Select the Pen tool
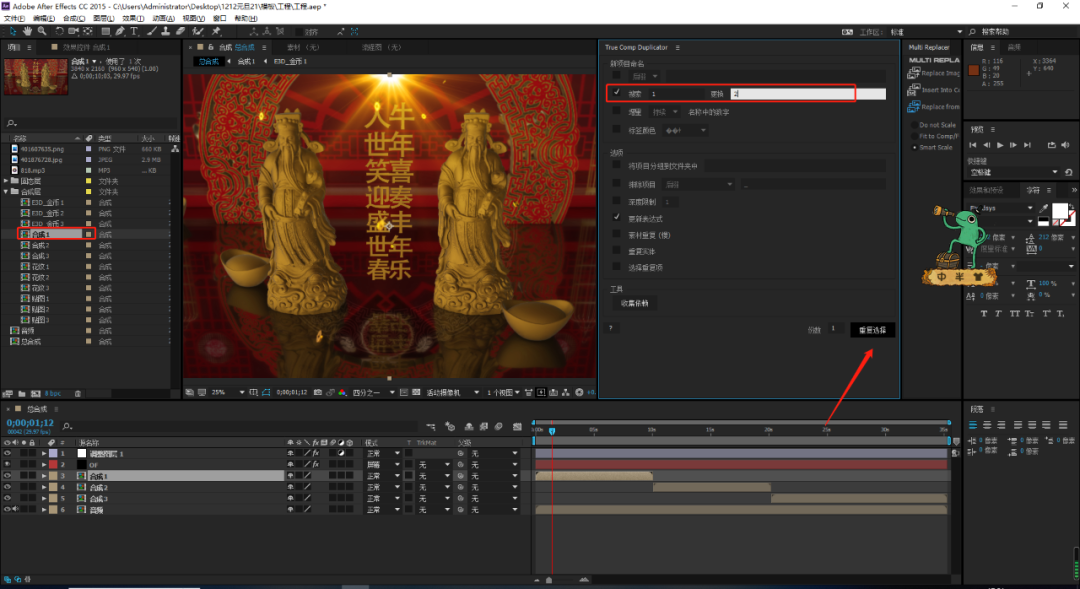The height and width of the screenshot is (589, 1080). point(120,32)
